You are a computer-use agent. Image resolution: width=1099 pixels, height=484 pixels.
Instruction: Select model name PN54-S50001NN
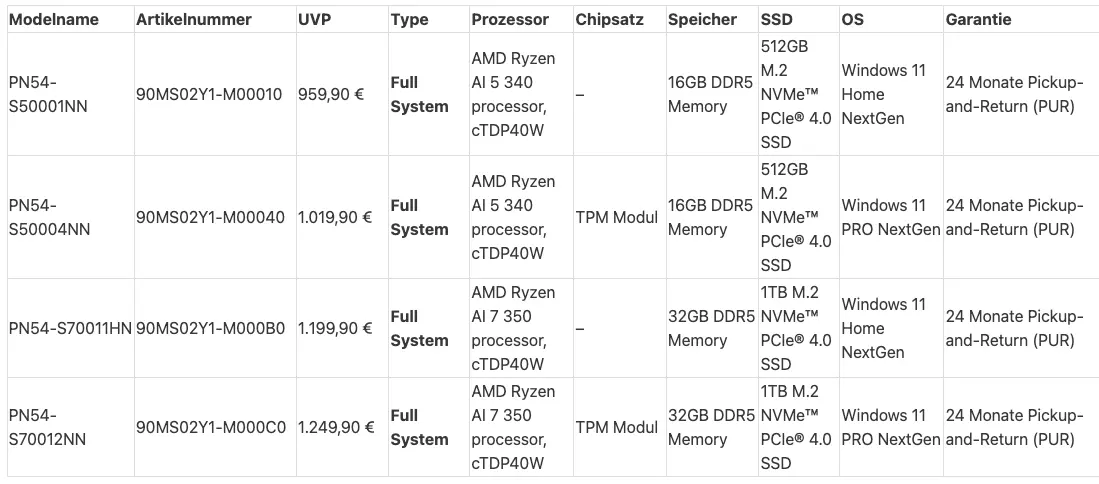click(x=48, y=95)
